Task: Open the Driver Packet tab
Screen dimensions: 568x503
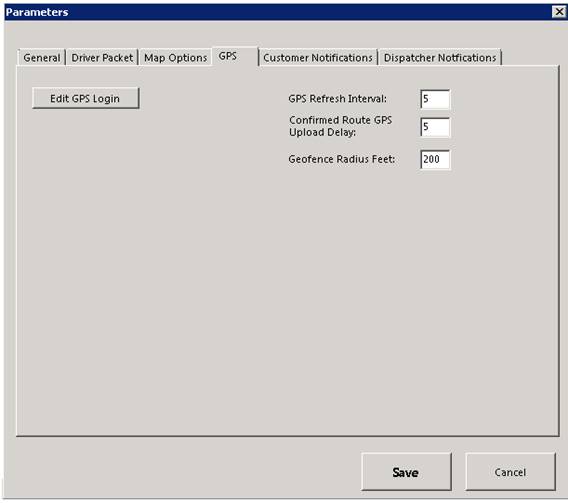Action: coord(102,58)
